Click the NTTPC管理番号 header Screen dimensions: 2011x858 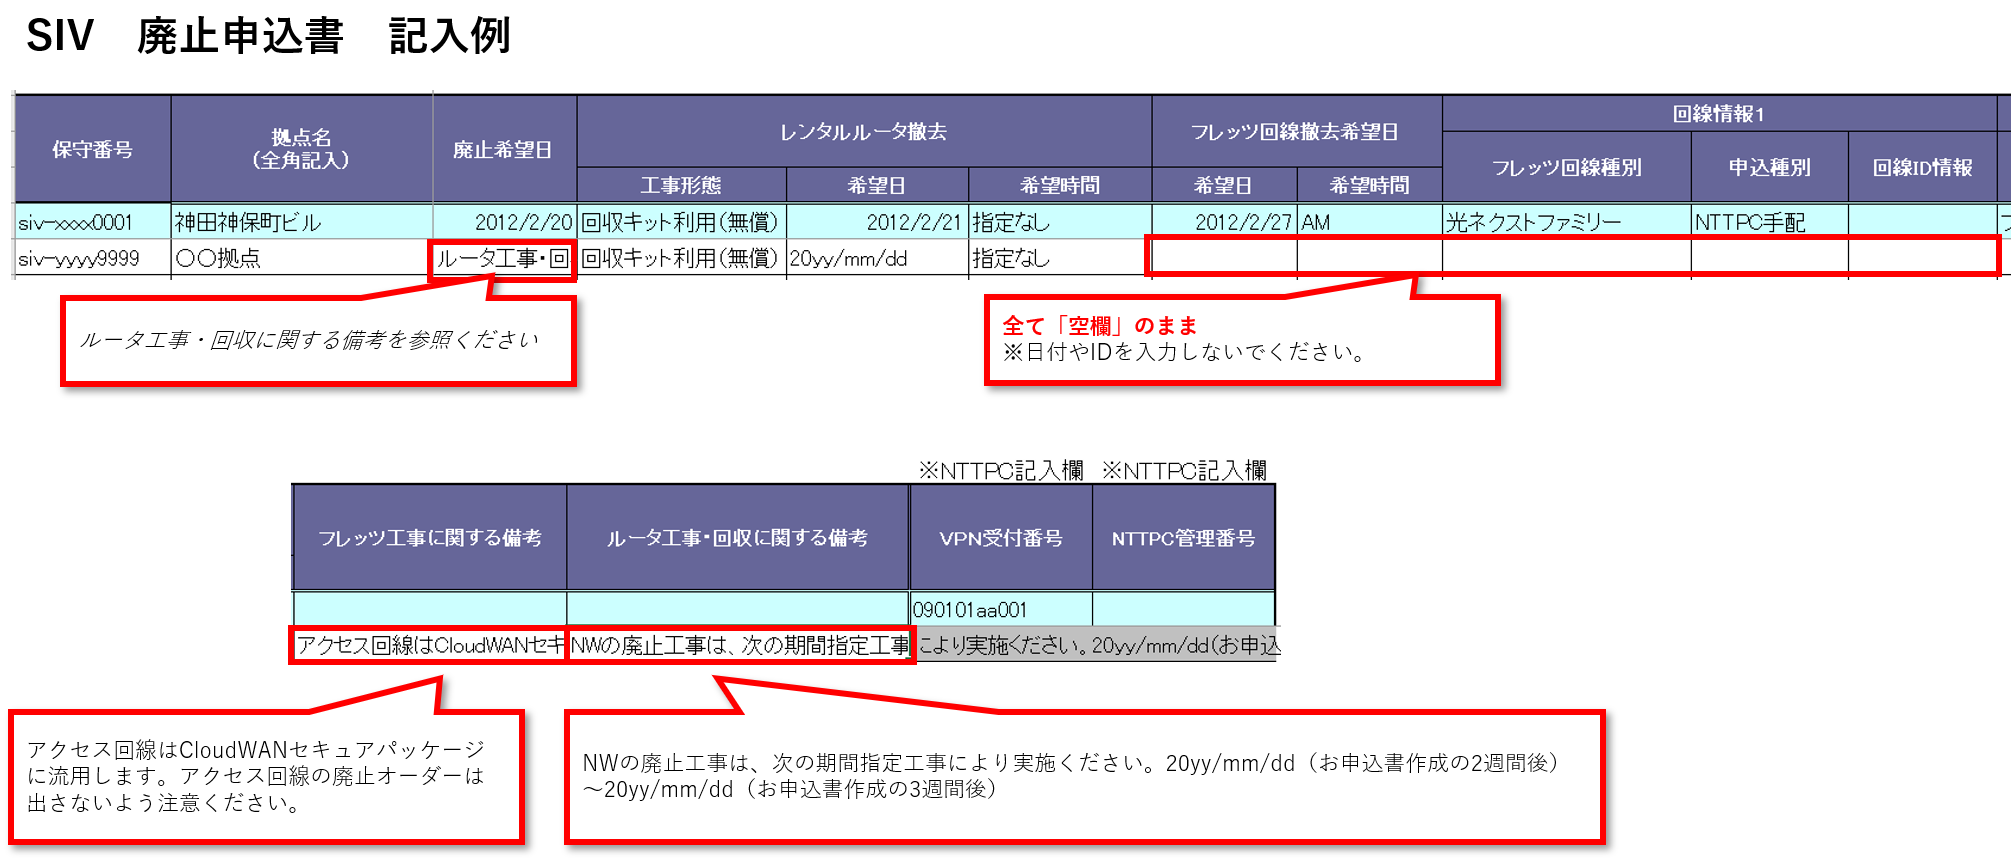1183,538
